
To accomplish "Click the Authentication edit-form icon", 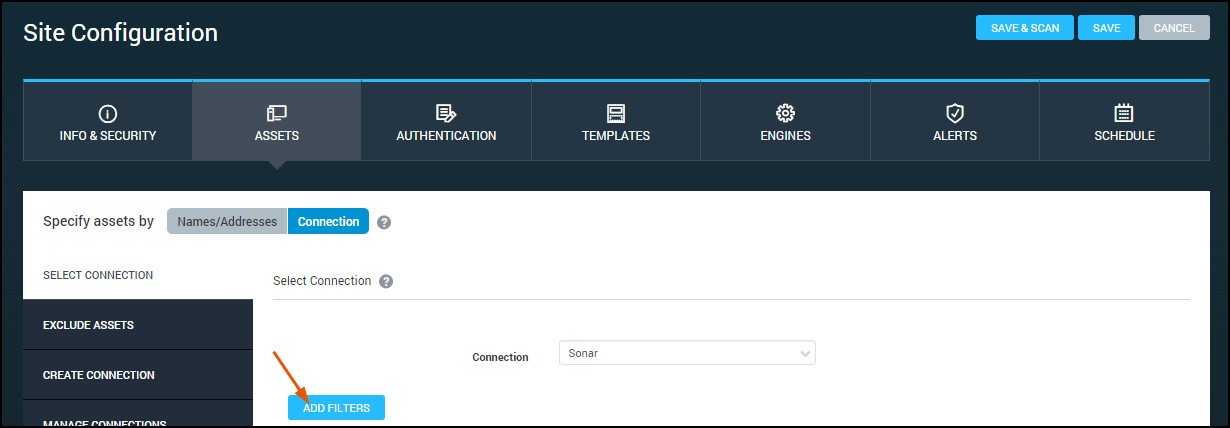I will tap(446, 113).
